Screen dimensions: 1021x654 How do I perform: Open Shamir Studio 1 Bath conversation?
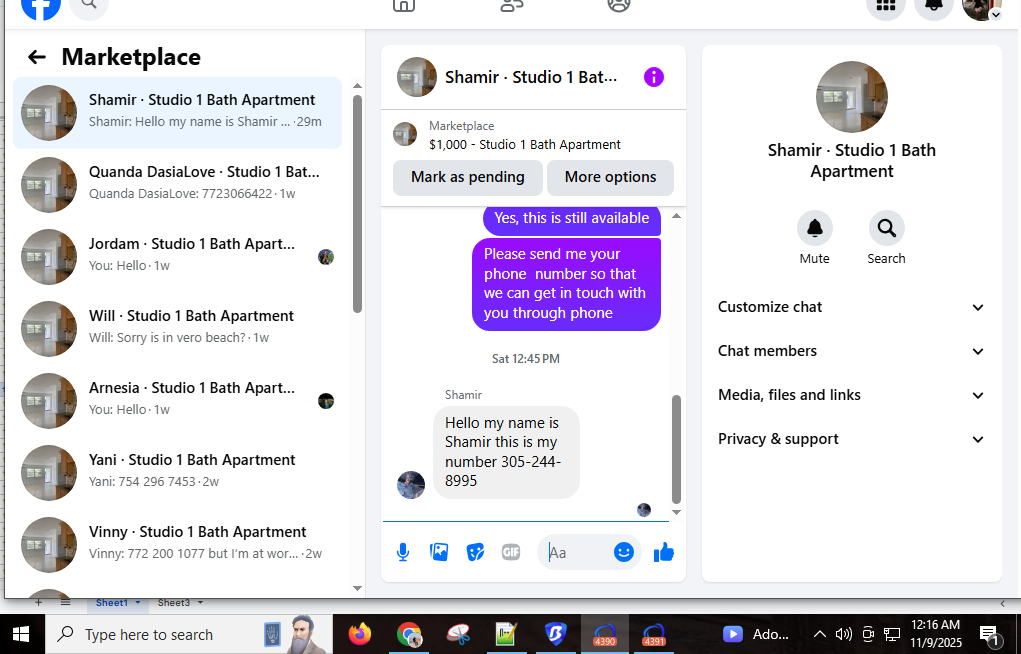click(177, 113)
